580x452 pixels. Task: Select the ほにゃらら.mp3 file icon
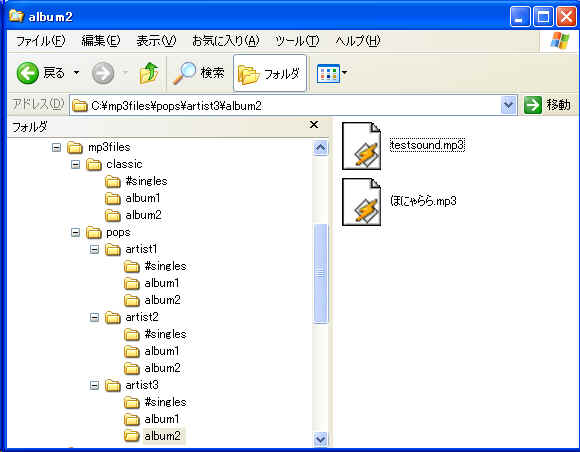361,202
